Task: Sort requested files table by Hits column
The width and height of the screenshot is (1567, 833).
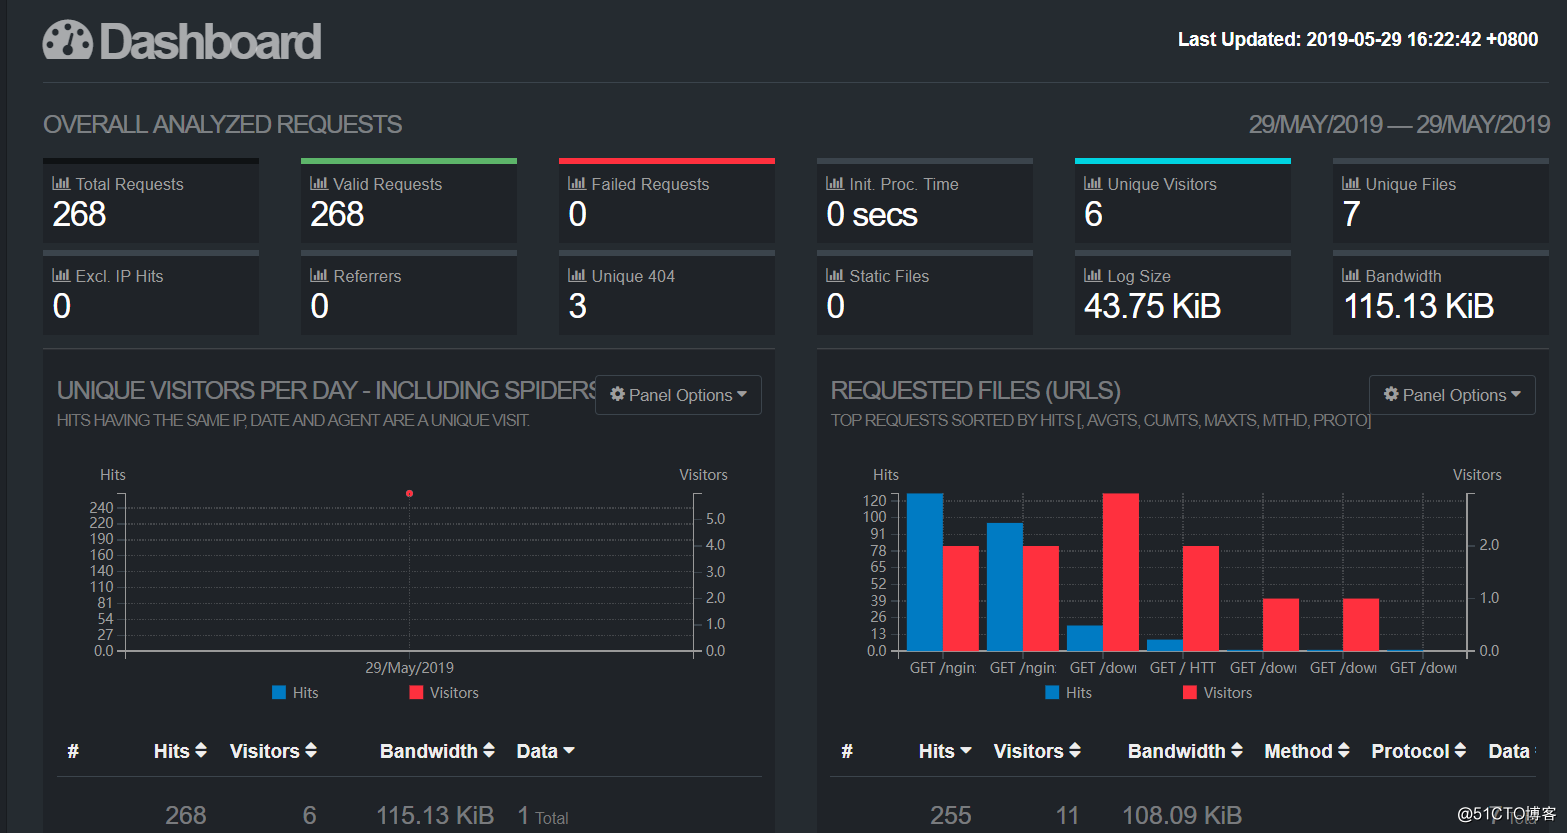Action: pyautogui.click(x=945, y=751)
